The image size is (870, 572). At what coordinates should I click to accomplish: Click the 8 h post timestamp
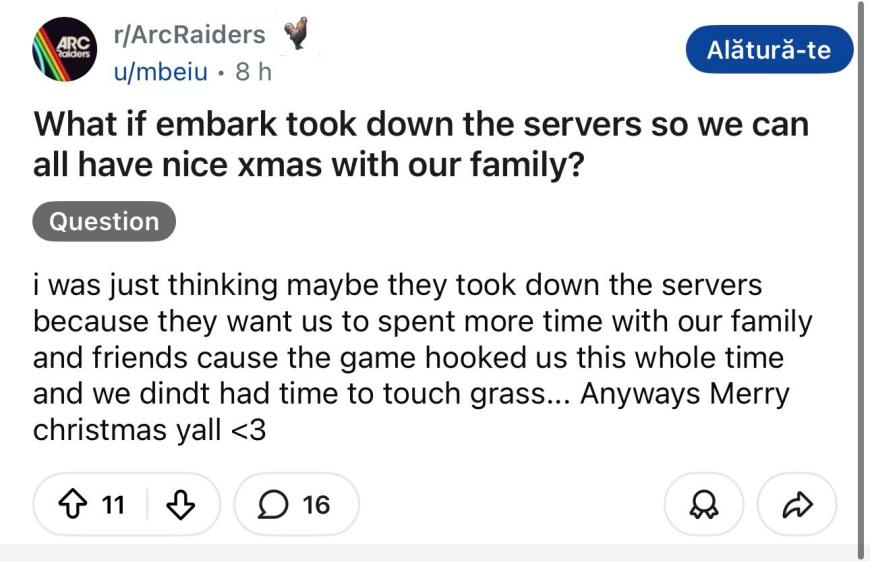click(x=253, y=71)
